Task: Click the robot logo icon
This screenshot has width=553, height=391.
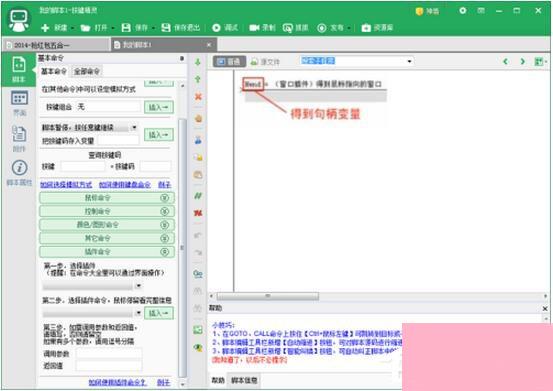Action: pyautogui.click(x=19, y=20)
